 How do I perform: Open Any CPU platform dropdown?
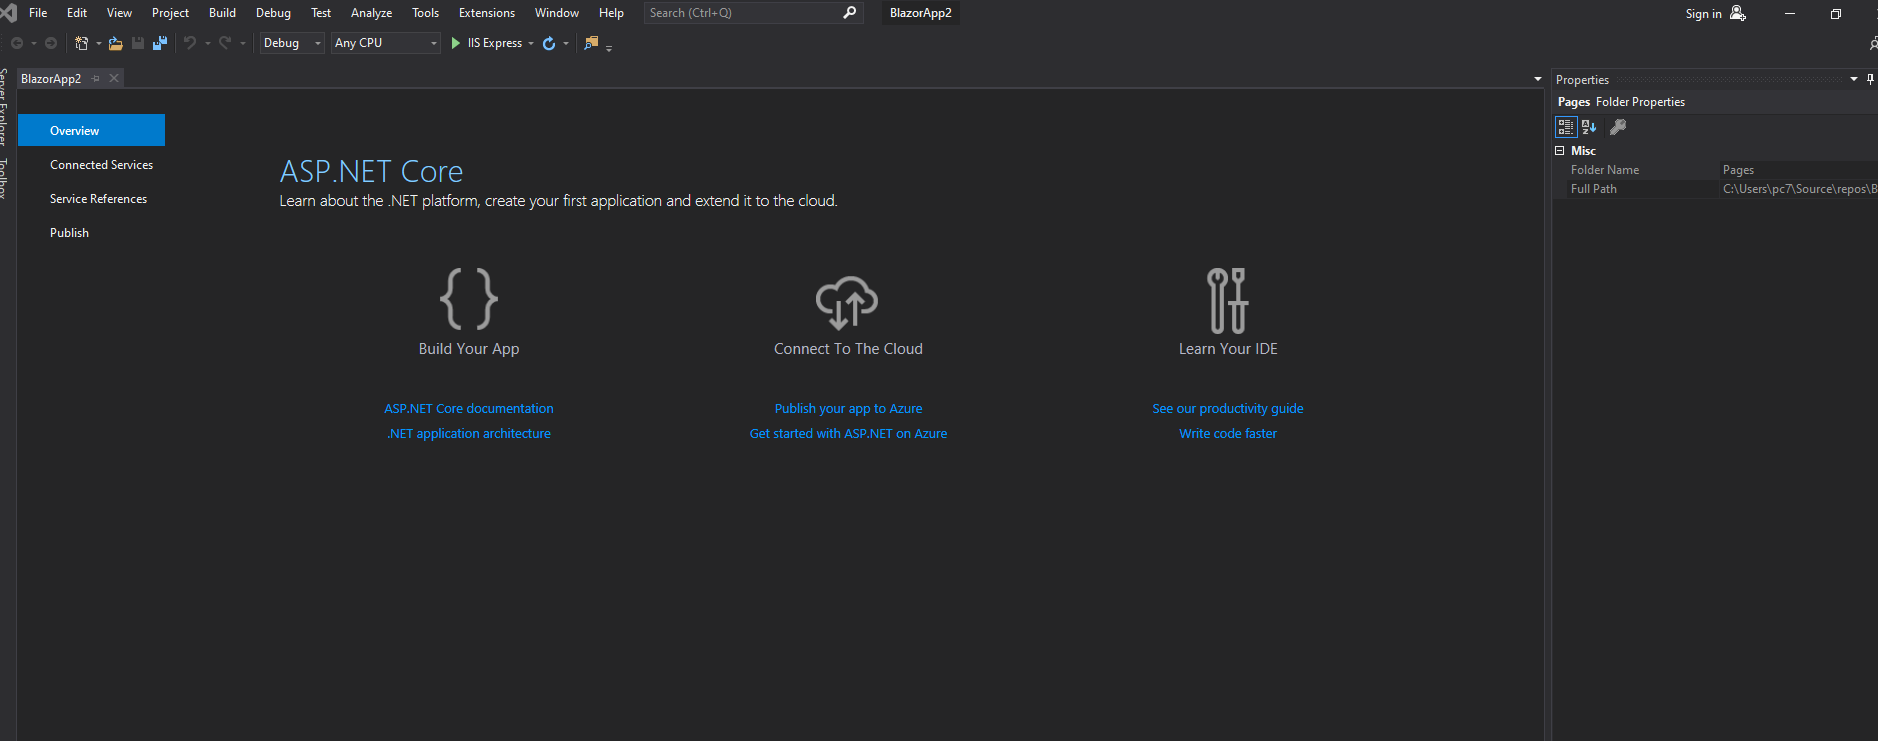pos(386,43)
